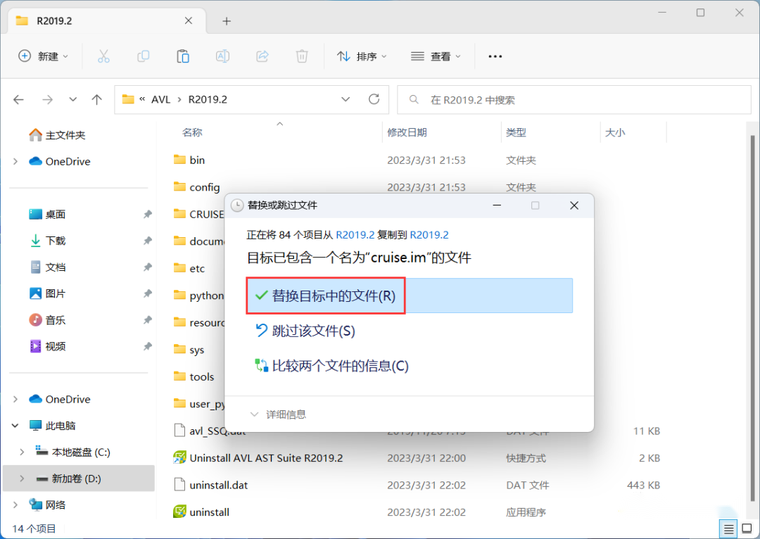Screen dimensions: 760x539
Task: Sort by 类型 column header
Action: [x=516, y=132]
